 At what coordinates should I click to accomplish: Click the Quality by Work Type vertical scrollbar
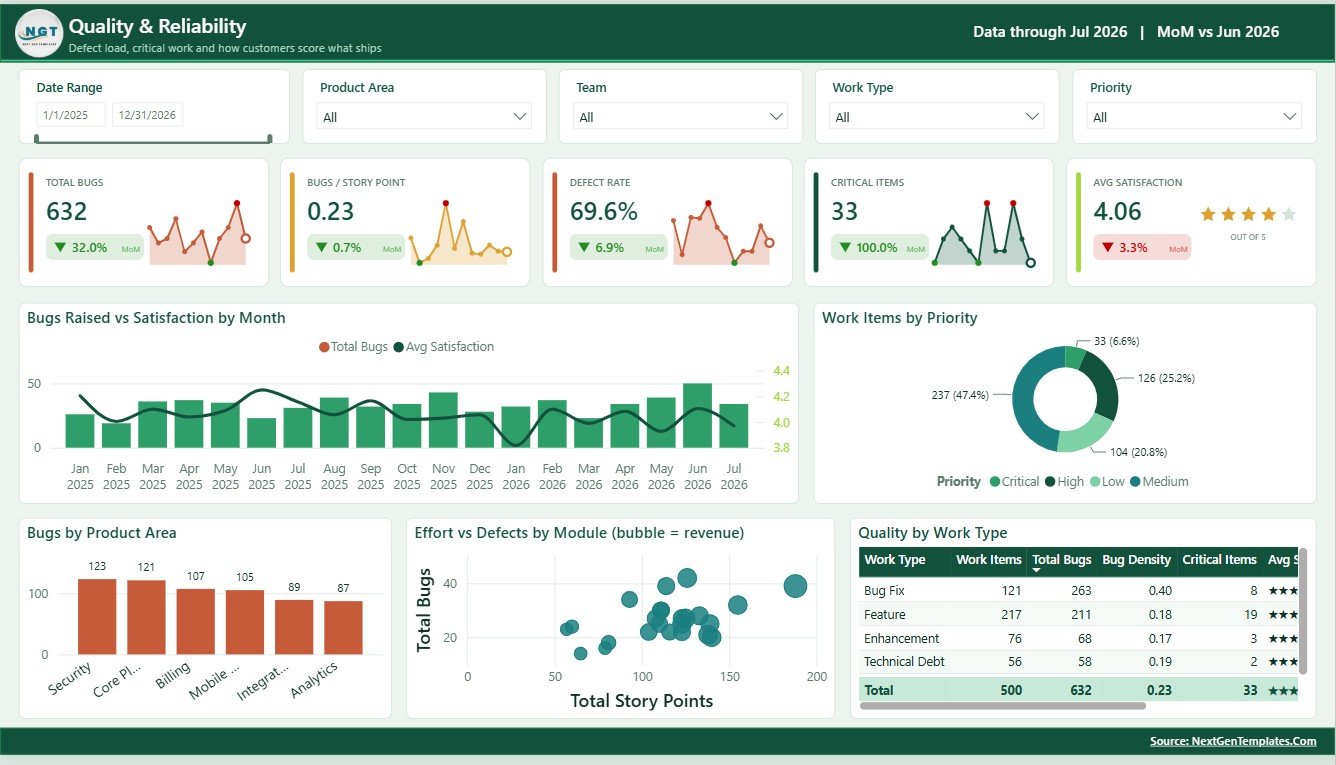tap(1302, 611)
